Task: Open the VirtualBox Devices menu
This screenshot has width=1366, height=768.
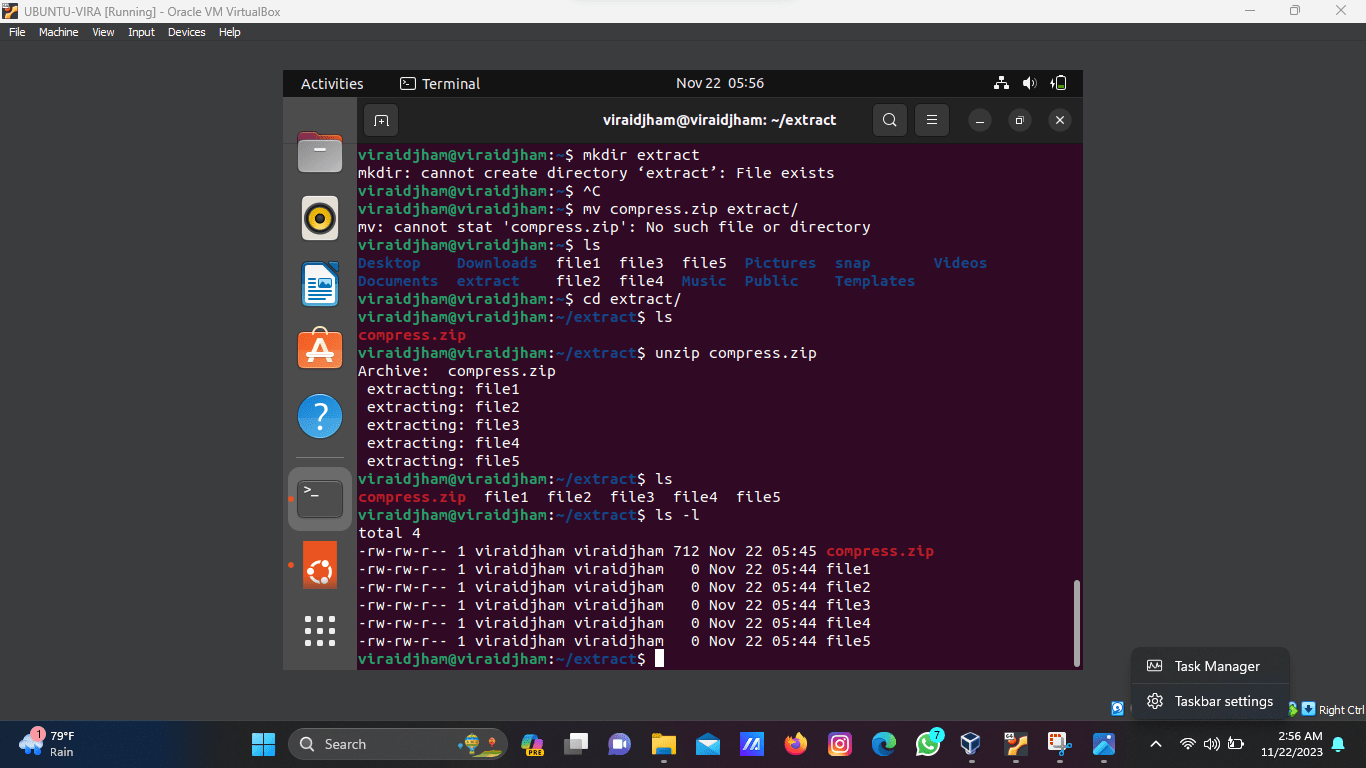Action: [x=186, y=32]
